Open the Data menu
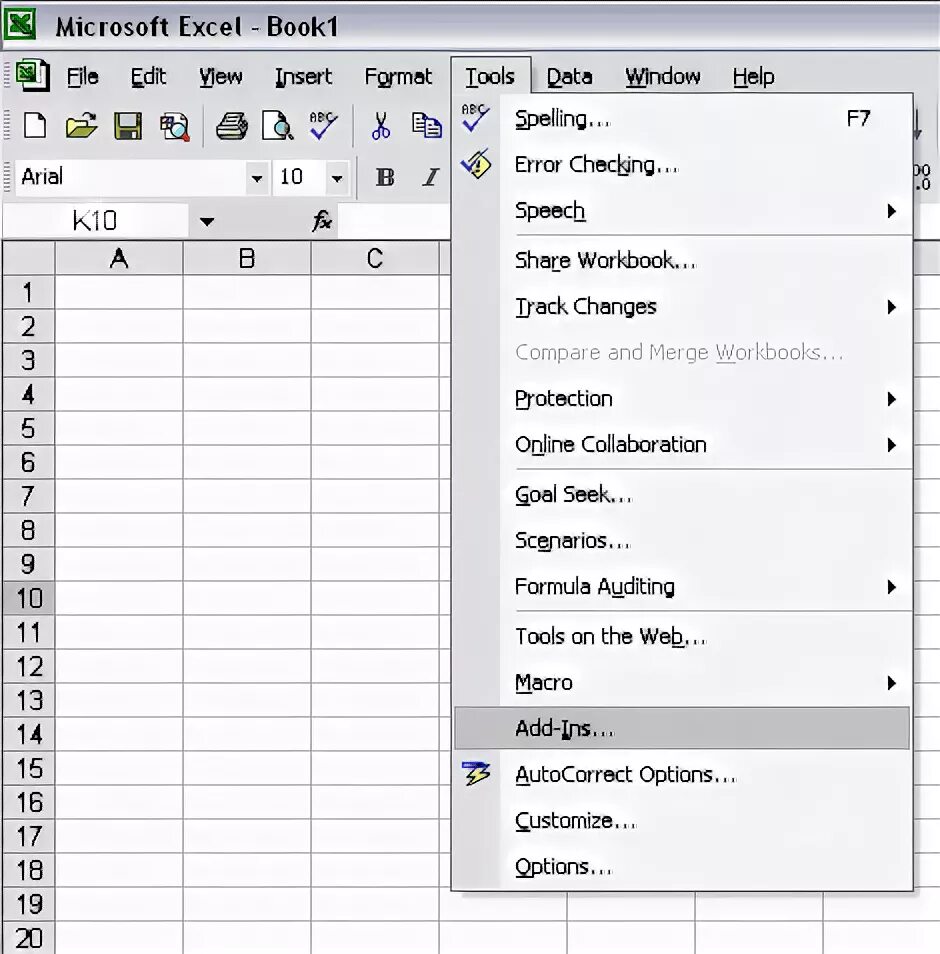 pyautogui.click(x=569, y=77)
